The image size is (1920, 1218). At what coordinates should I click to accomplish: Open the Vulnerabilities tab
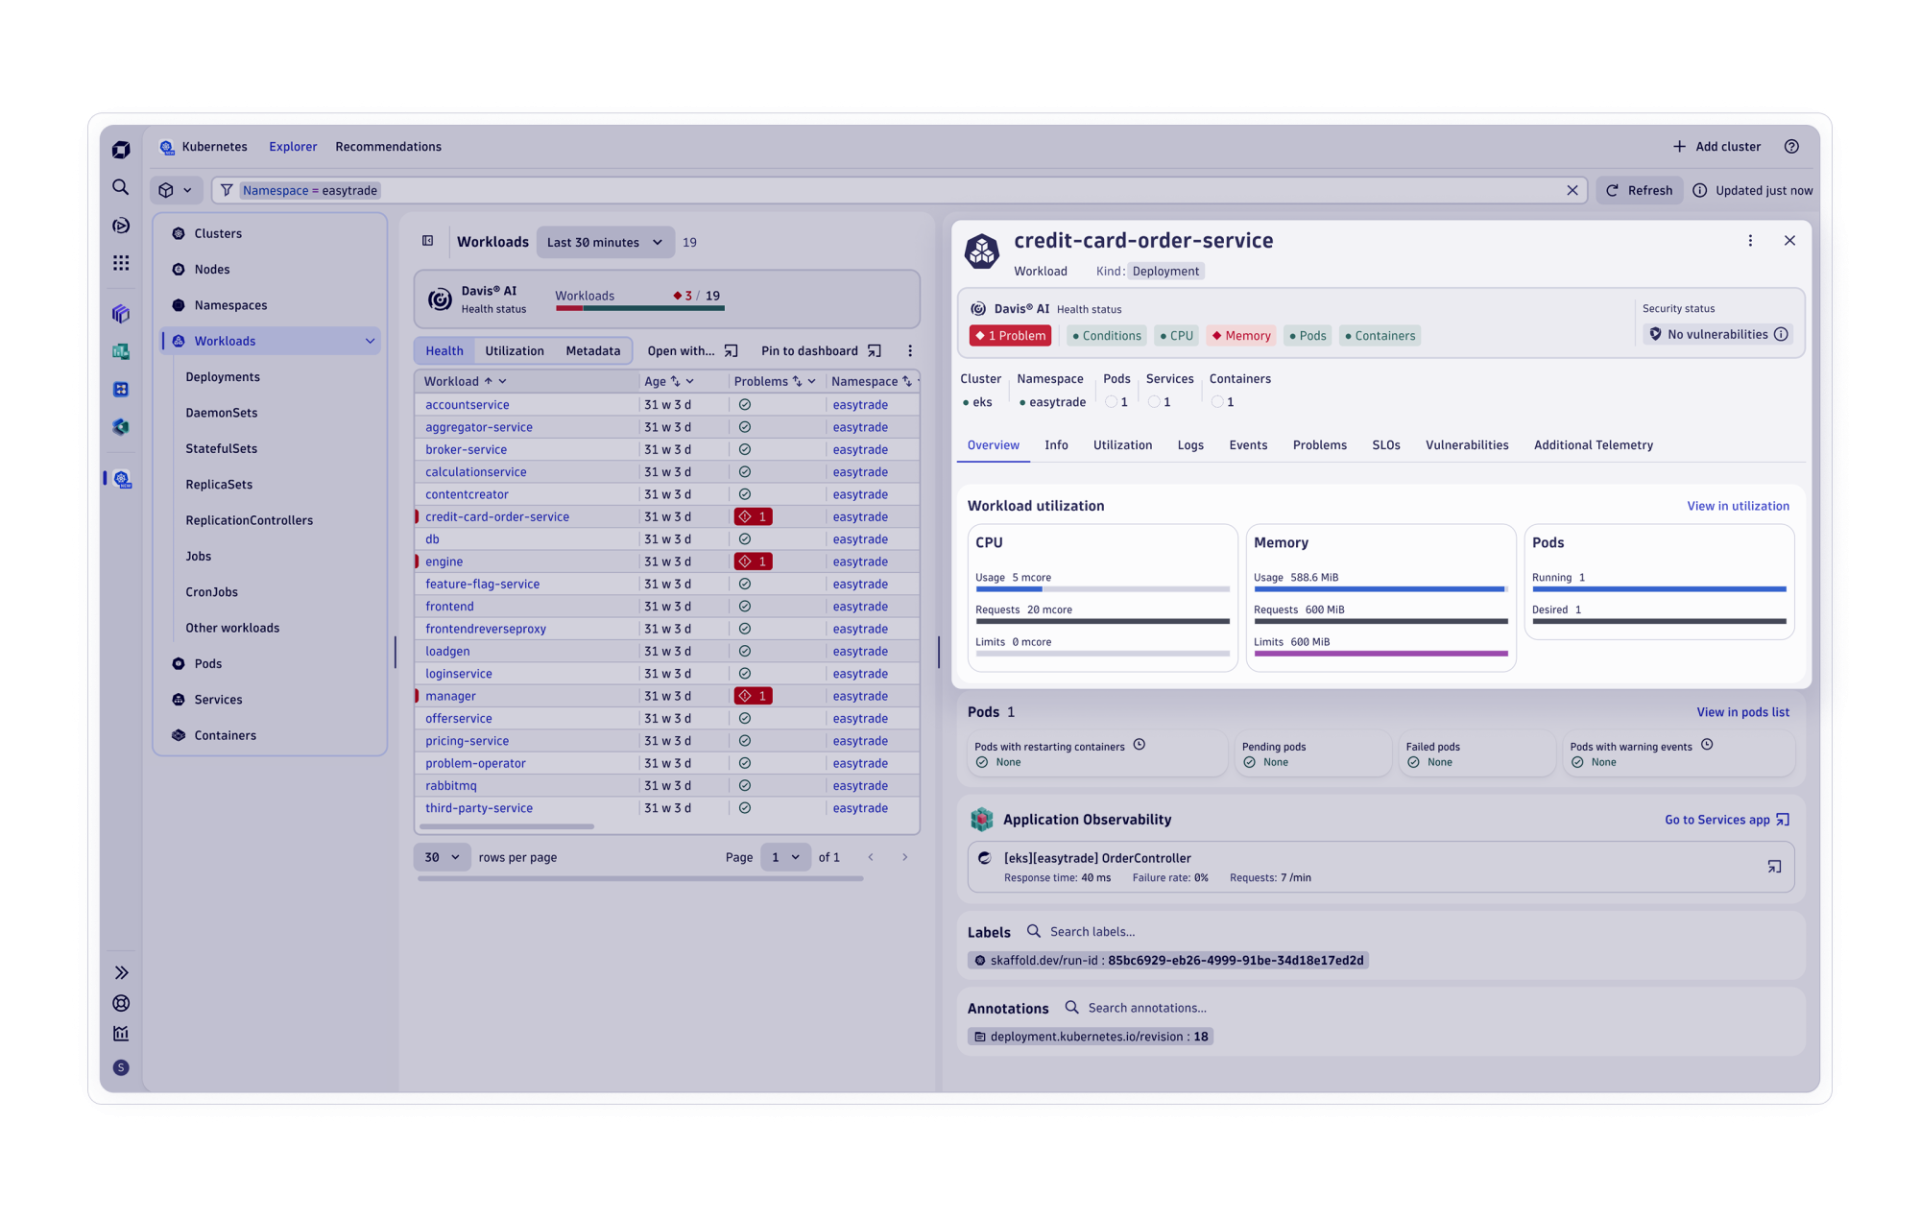[1466, 445]
